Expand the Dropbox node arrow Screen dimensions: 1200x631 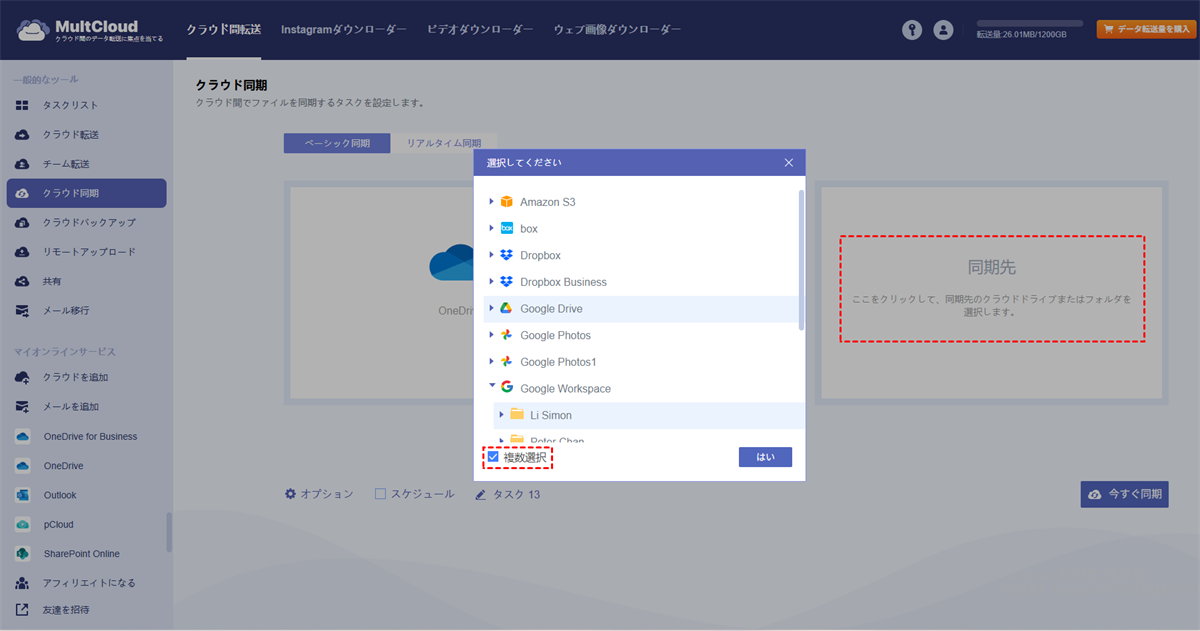tap(492, 255)
